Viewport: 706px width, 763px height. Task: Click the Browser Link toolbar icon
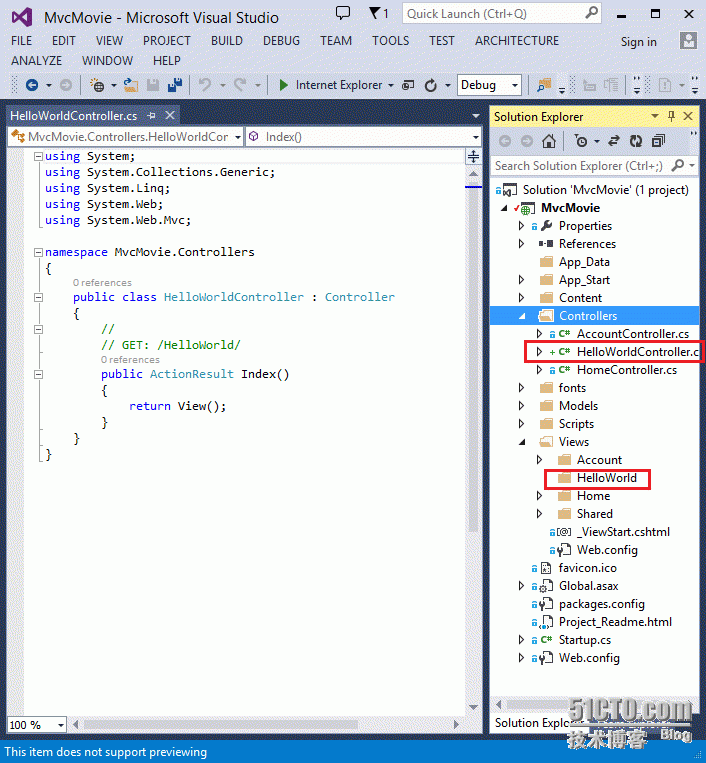tap(408, 85)
